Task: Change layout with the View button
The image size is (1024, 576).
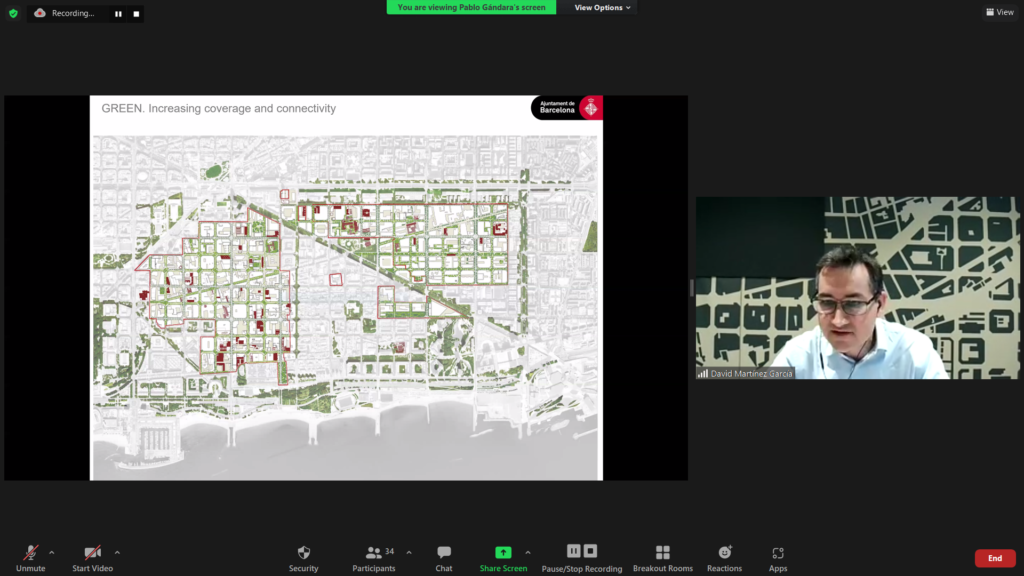Action: click(999, 12)
